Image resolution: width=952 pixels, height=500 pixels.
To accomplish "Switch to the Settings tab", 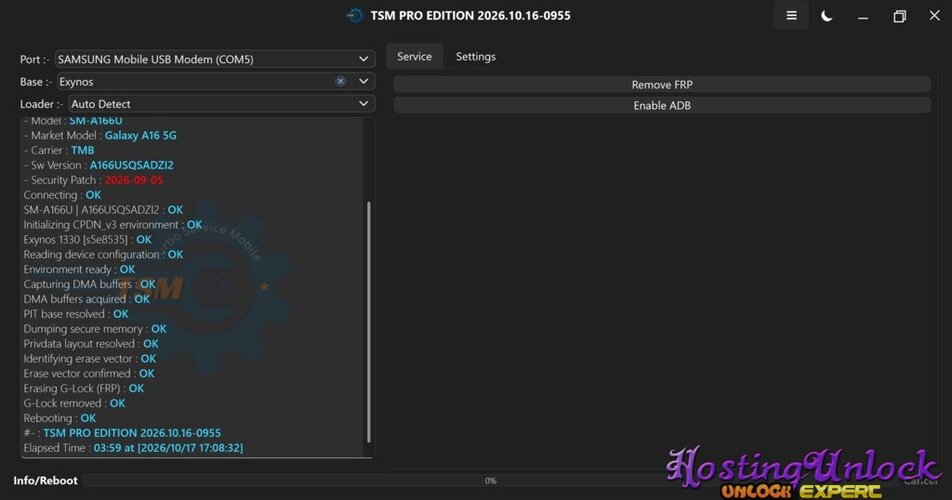I will [475, 56].
